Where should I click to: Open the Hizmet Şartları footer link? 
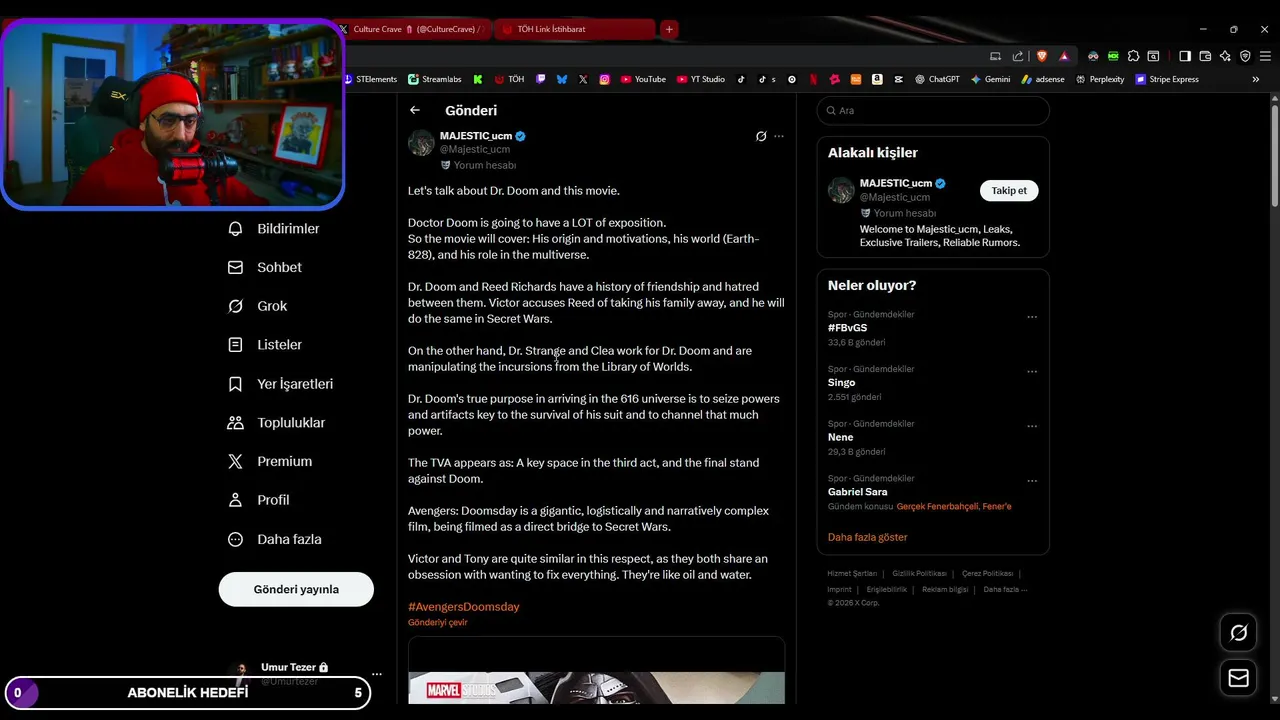[x=852, y=574]
